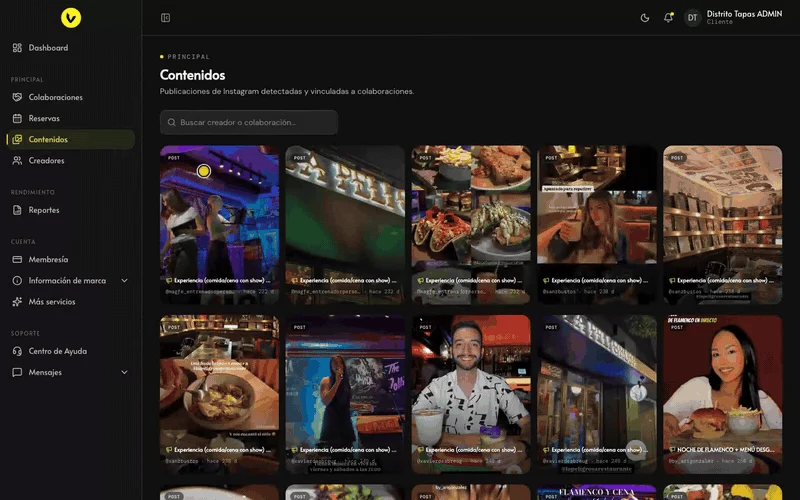This screenshot has width=800, height=500.
Task: Click the Creadores people icon
Action: [17, 161]
